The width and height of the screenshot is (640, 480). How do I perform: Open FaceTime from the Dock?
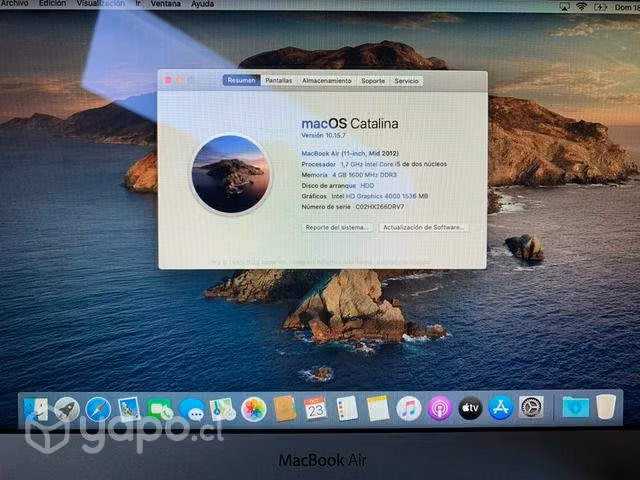160,409
